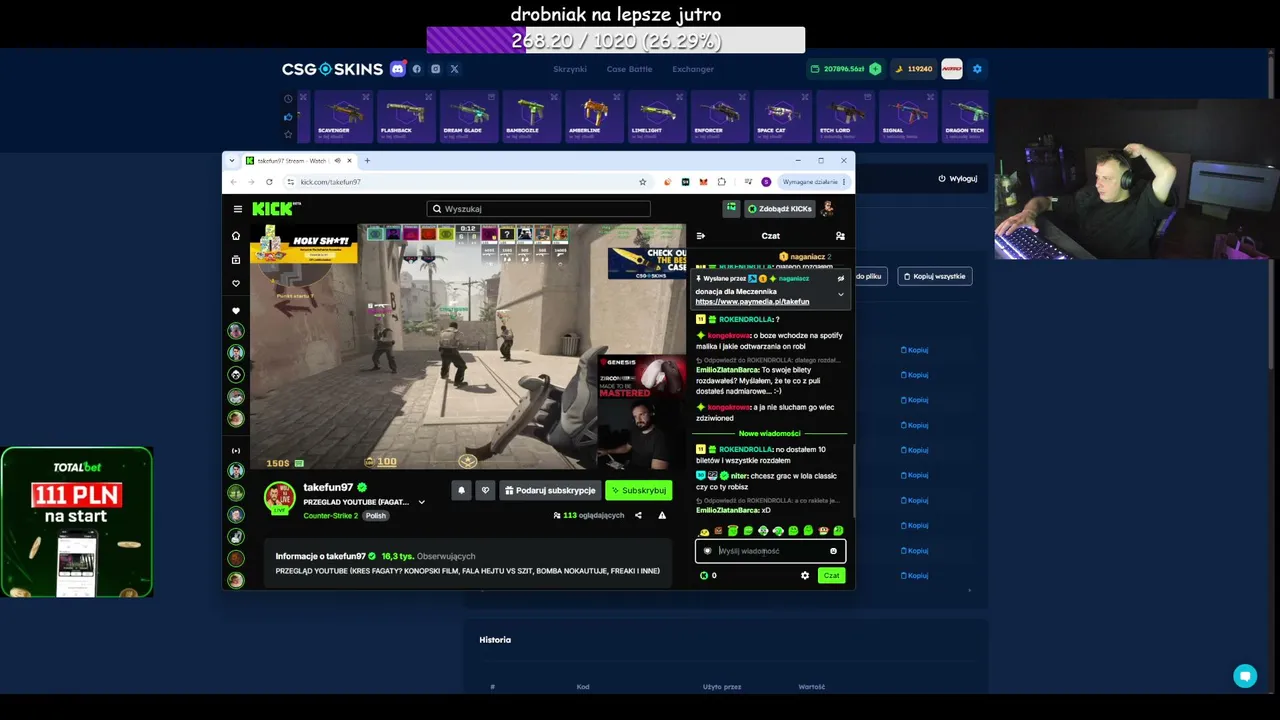Go to Kick home icon in sidebar

[236, 236]
